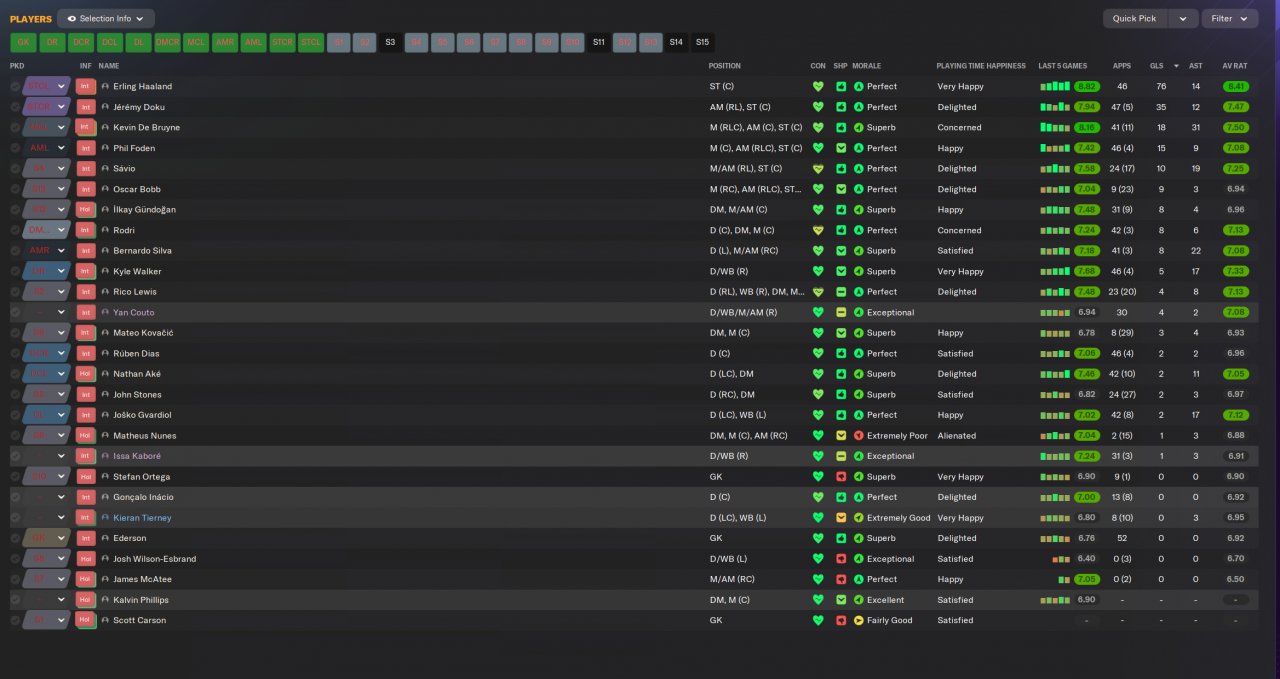Select the GK position slot
Screen dimensions: 1280x679
pos(23,42)
